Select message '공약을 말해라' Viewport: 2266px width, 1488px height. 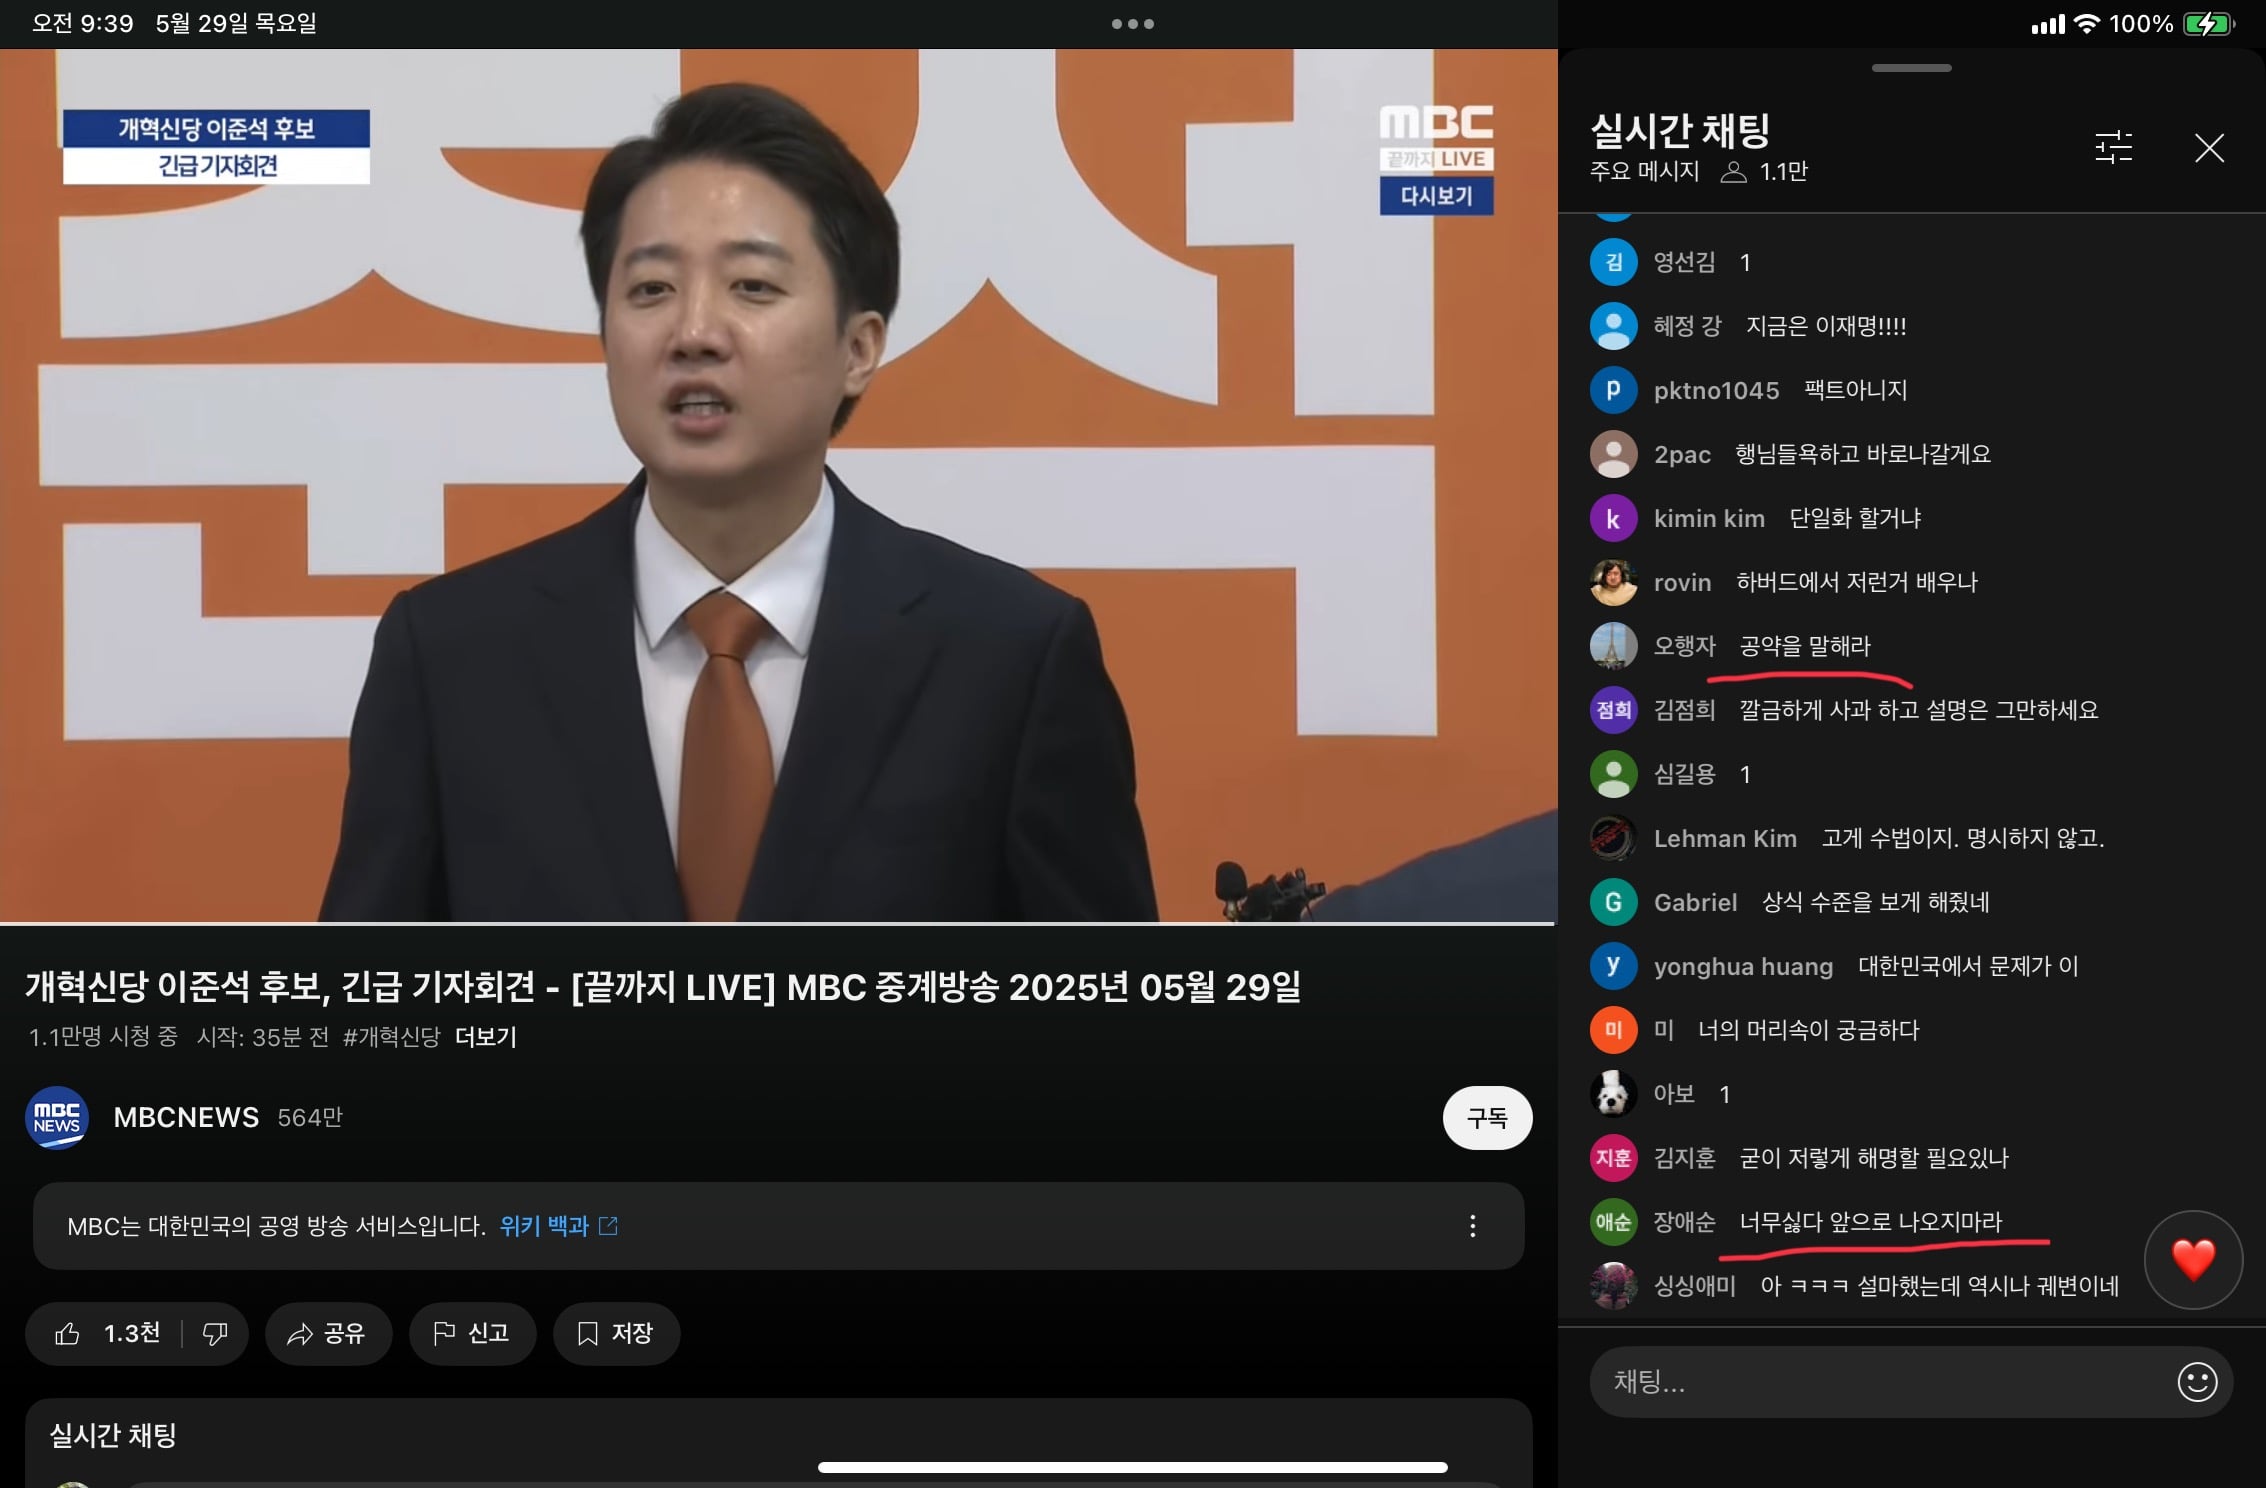1805,646
